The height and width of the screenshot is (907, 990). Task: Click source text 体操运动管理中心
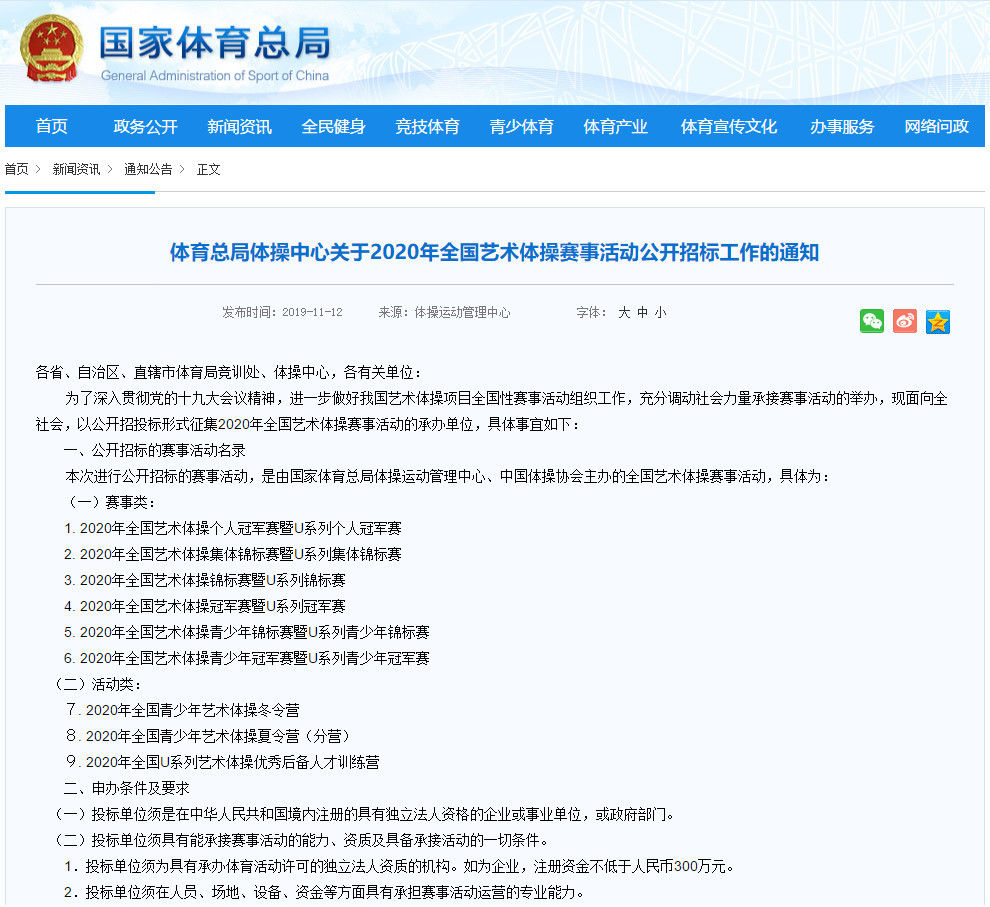(462, 312)
